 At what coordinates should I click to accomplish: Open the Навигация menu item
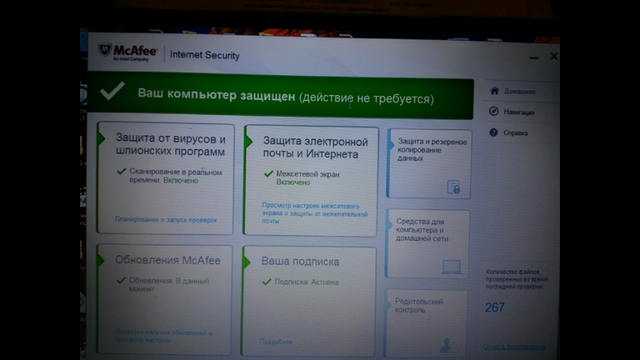[x=518, y=112]
